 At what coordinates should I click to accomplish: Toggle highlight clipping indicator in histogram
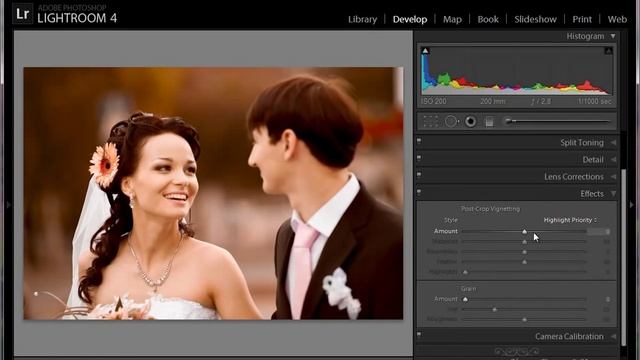608,51
